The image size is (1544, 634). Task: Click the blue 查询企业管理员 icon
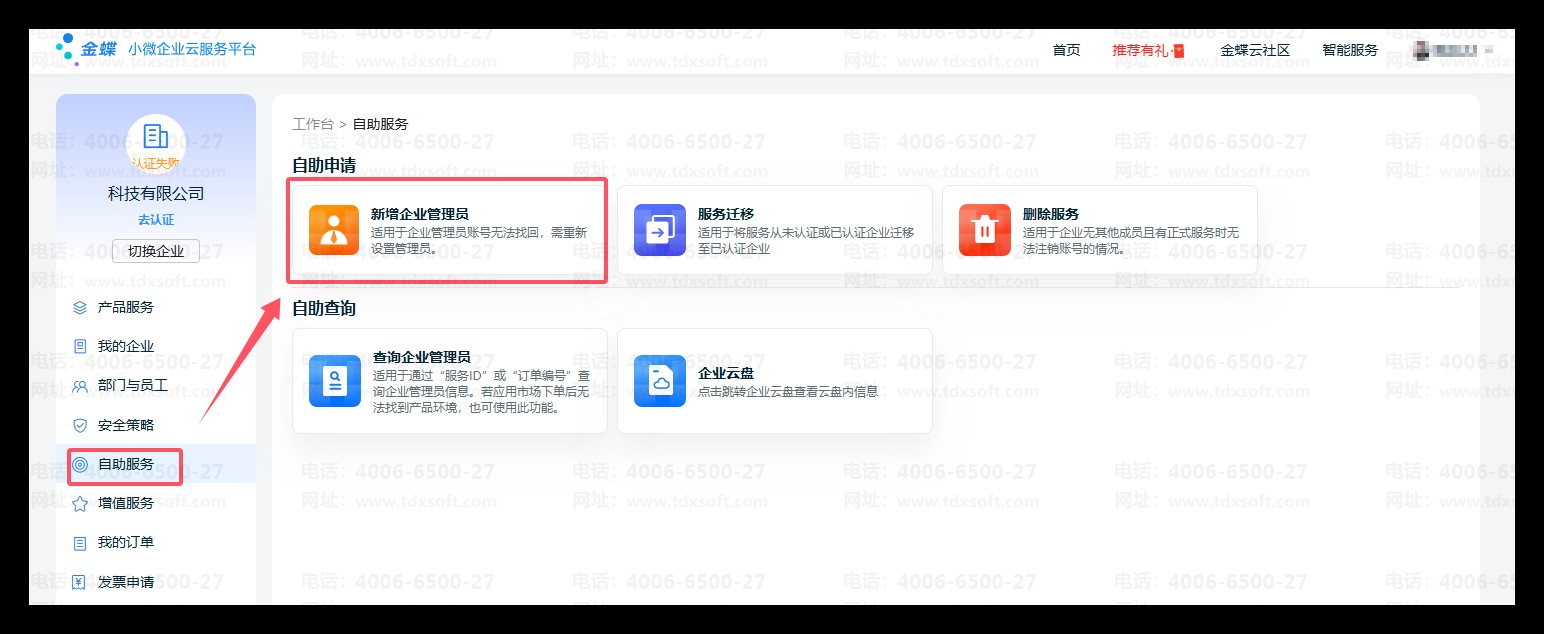(334, 381)
